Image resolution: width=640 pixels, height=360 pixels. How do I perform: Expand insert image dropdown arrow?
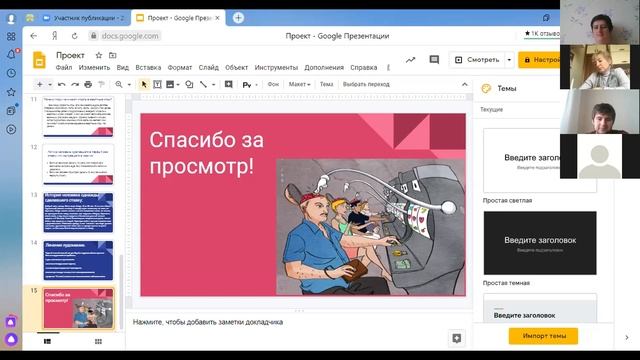point(178,84)
